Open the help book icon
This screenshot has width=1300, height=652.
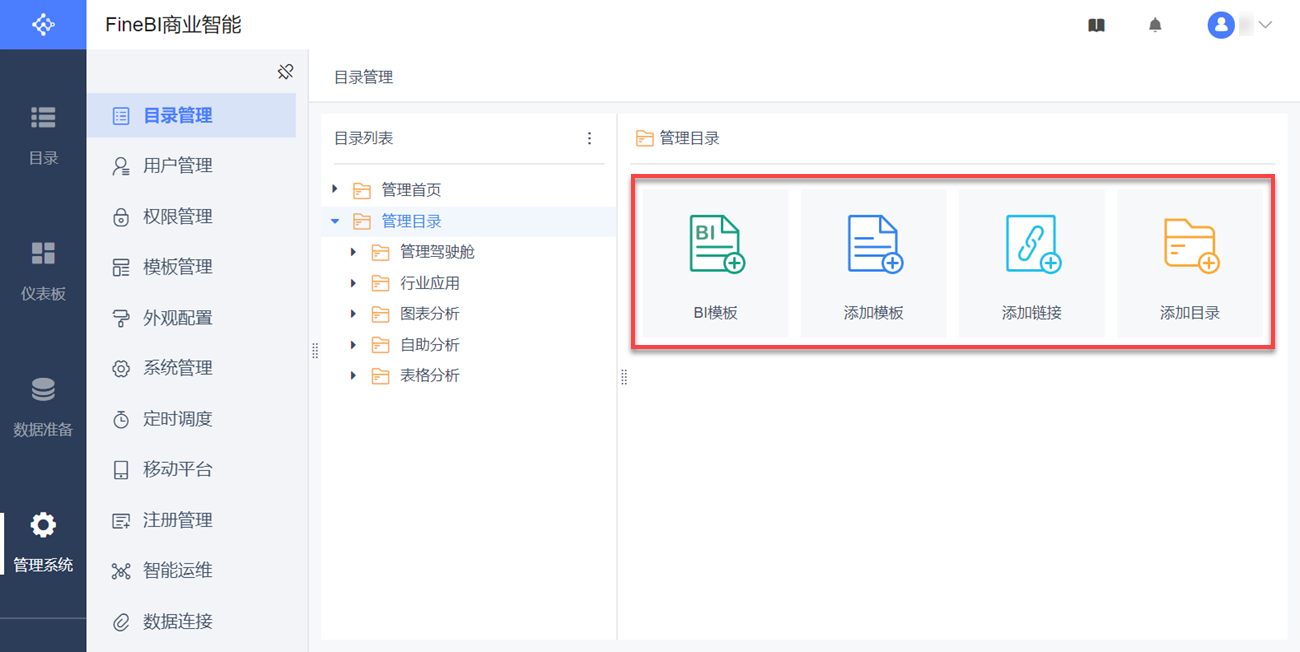(1096, 25)
